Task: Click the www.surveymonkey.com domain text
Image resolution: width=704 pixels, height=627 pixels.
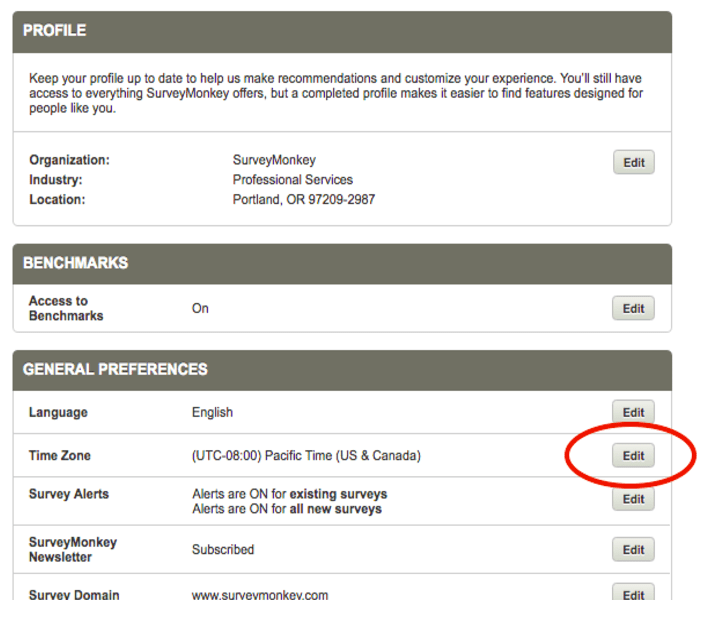Action: [259, 595]
